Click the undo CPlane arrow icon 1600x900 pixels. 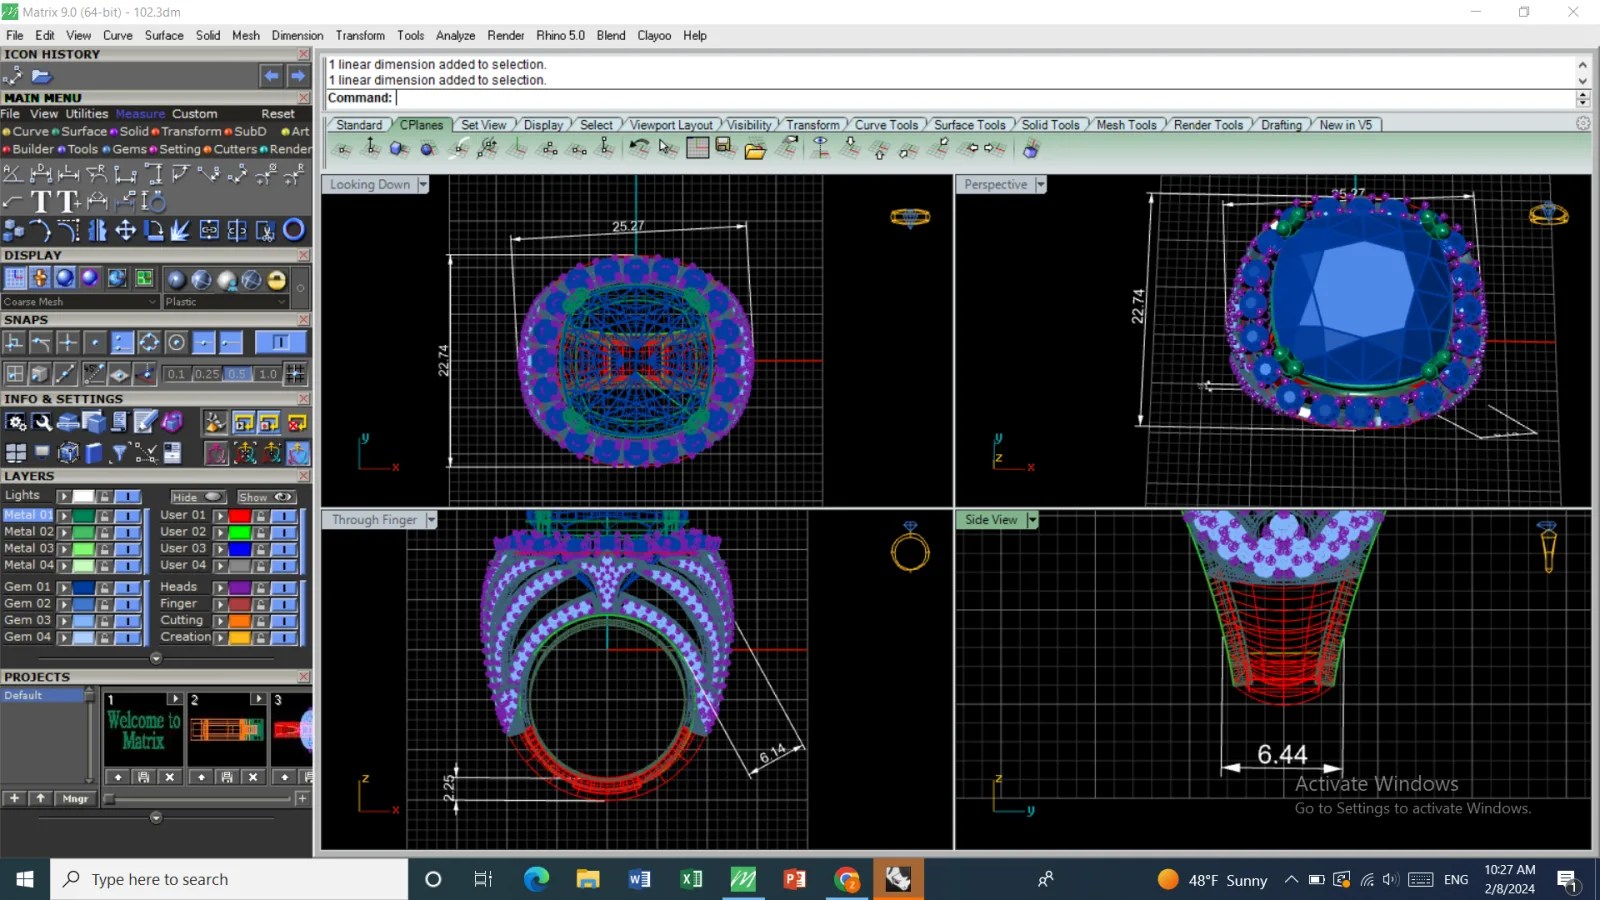click(638, 149)
